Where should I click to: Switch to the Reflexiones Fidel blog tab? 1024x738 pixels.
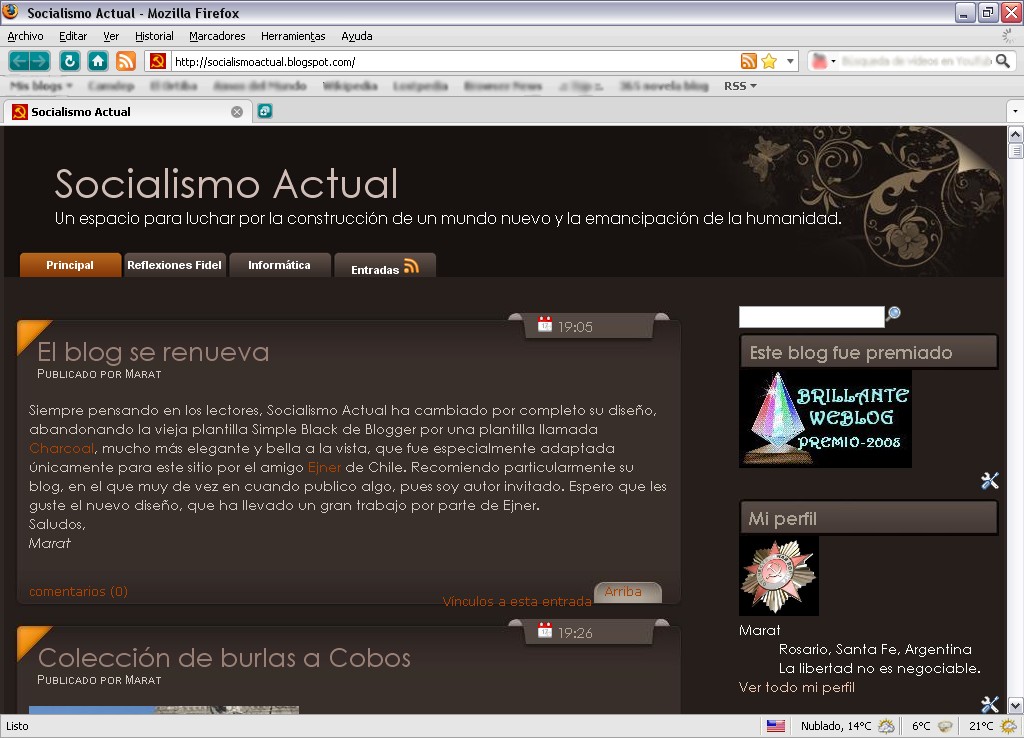click(x=174, y=265)
